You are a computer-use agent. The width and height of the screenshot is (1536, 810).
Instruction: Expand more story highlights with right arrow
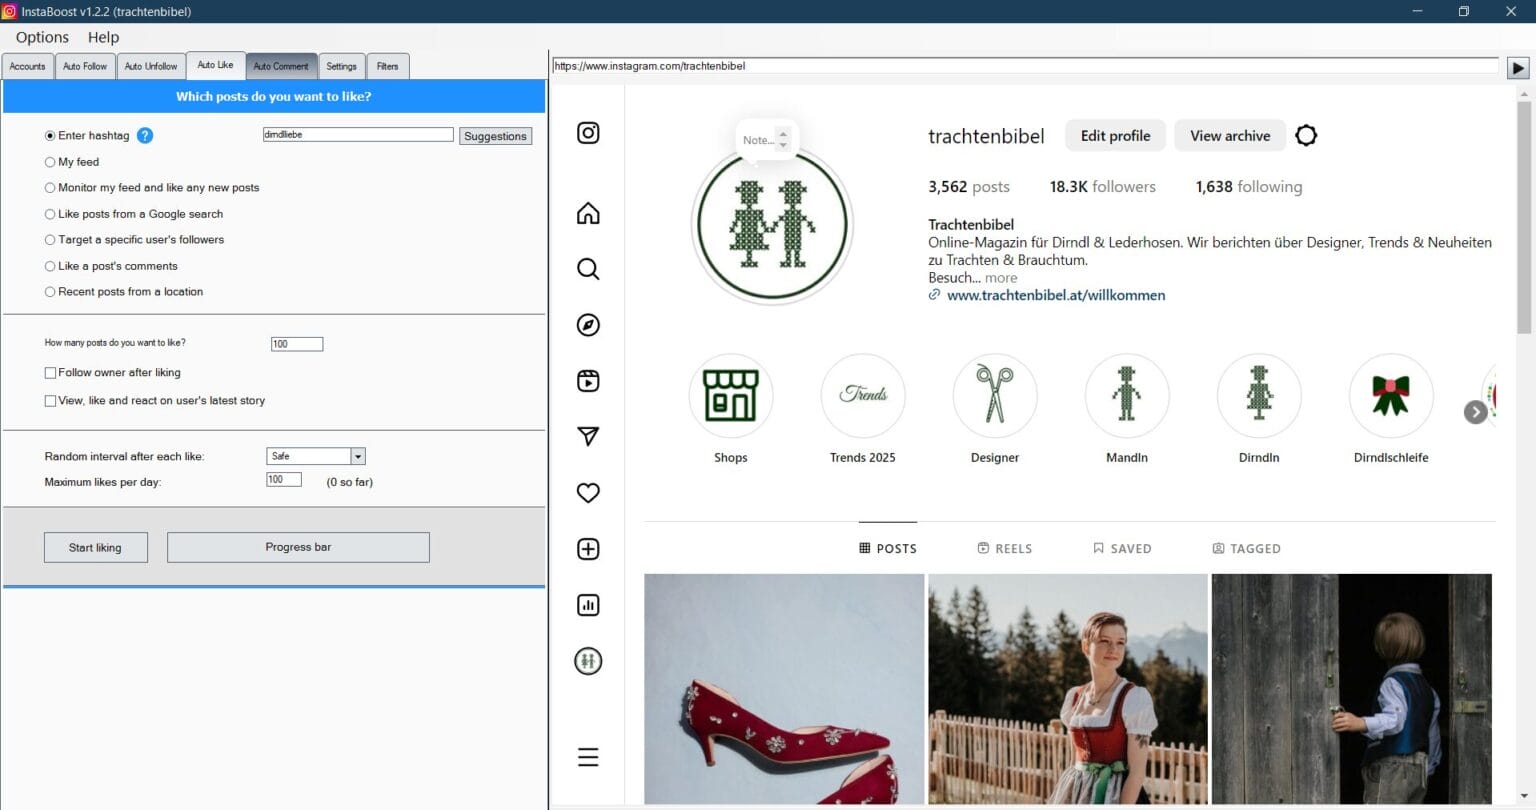pyautogui.click(x=1474, y=411)
